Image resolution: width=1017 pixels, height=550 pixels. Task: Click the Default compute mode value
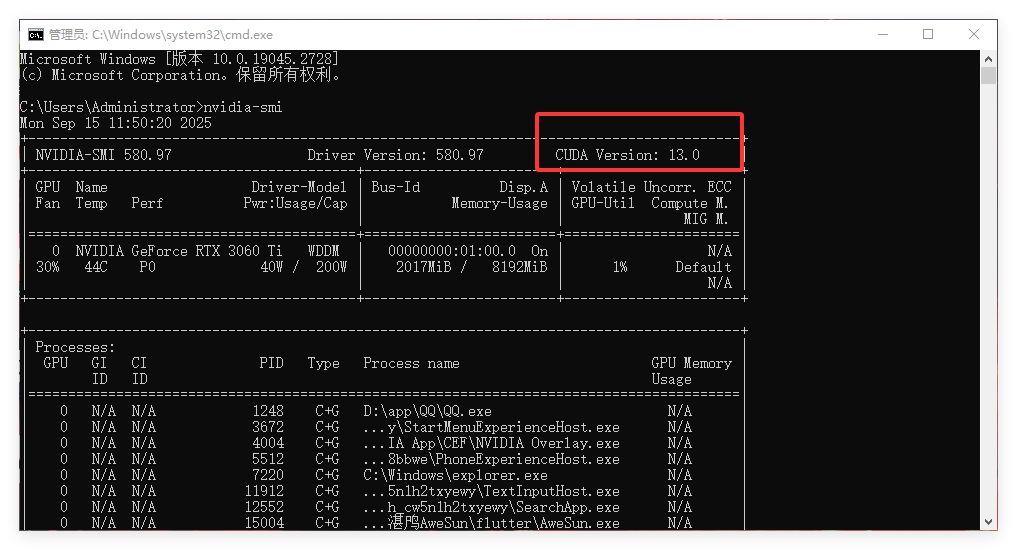click(x=703, y=267)
